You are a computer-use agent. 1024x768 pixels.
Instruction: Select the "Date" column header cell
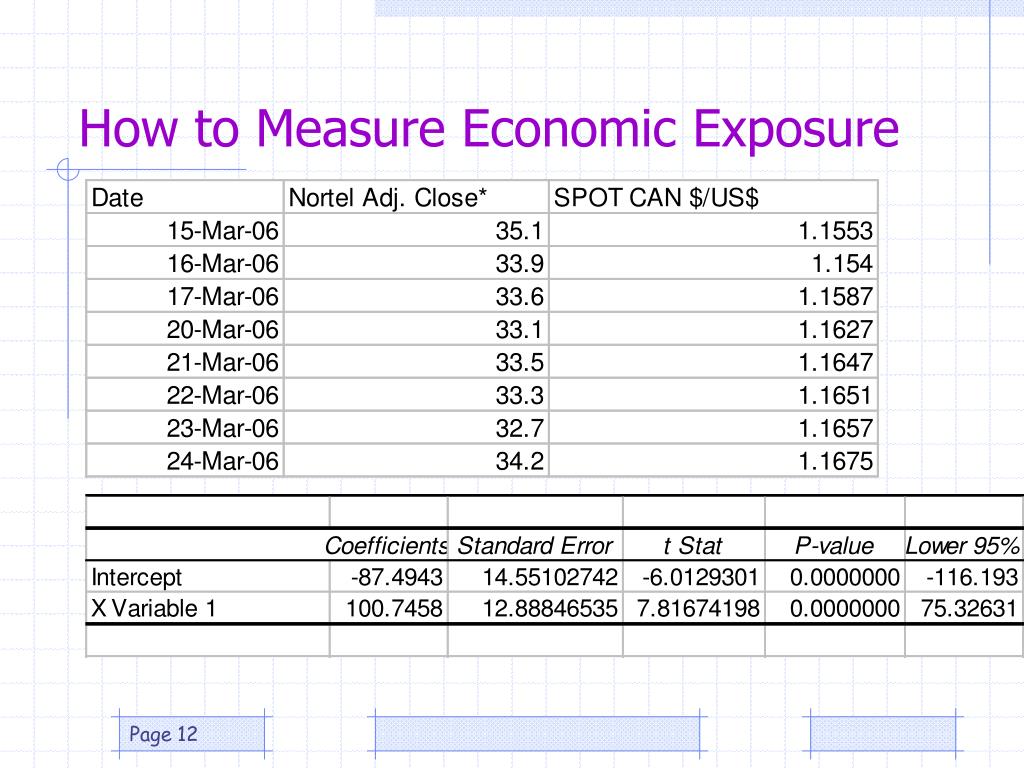pos(185,197)
